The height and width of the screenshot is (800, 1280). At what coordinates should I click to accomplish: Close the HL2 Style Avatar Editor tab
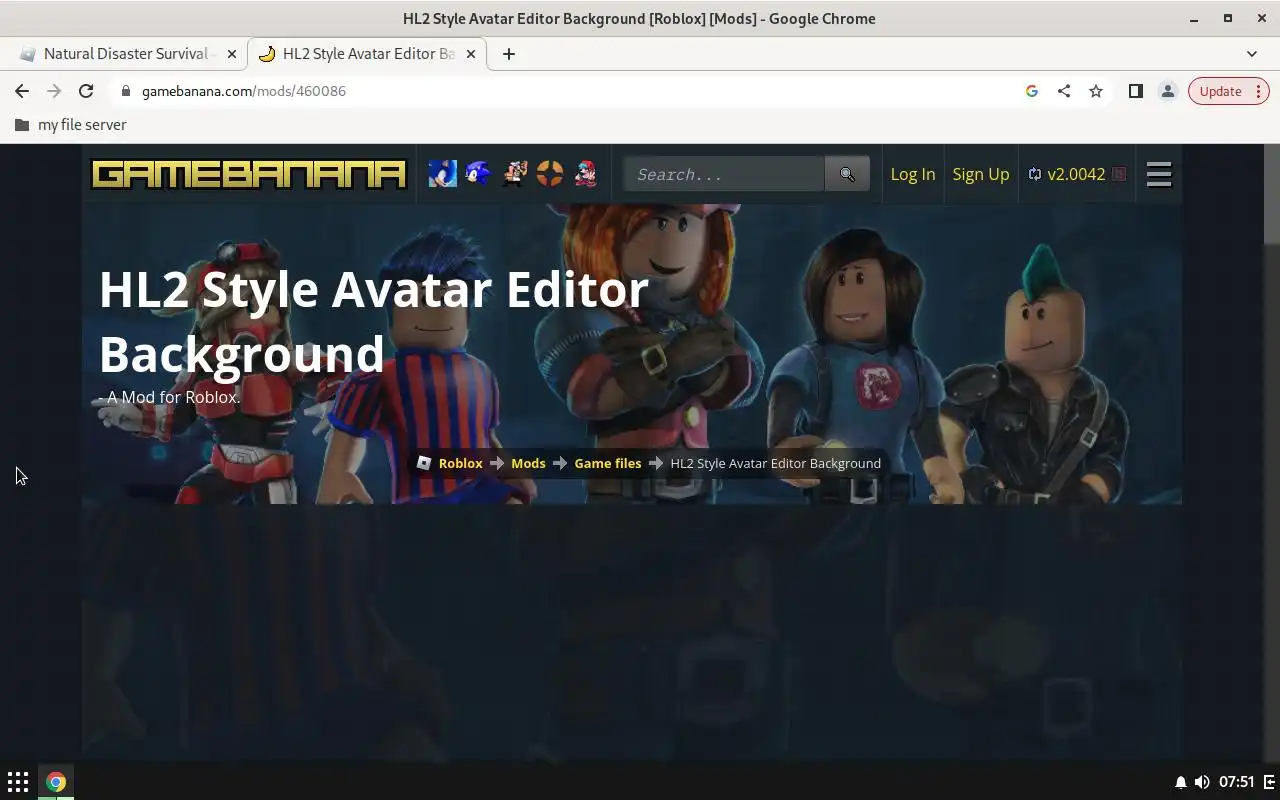[471, 54]
